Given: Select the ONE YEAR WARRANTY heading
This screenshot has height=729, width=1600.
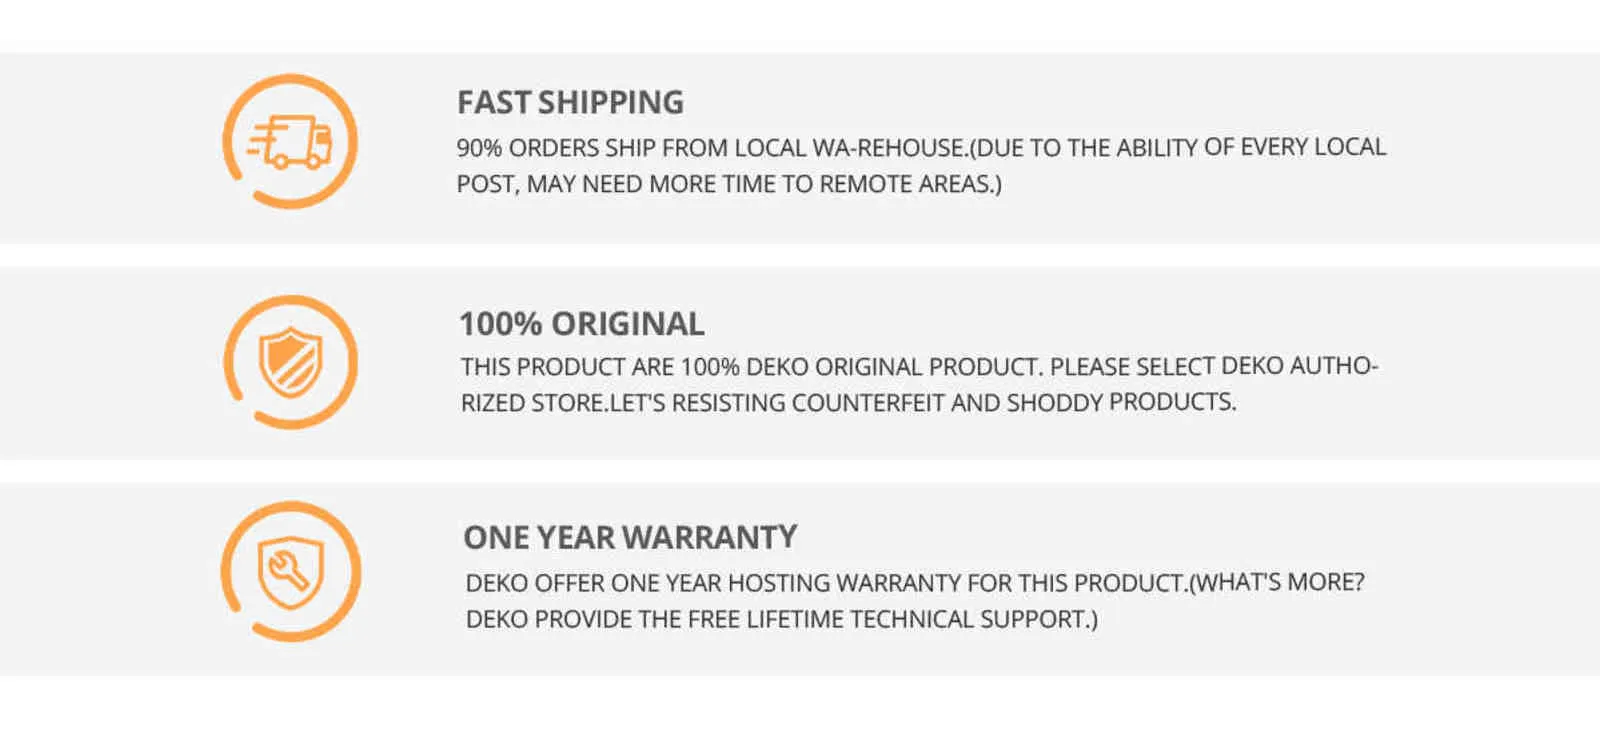Looking at the screenshot, I should [x=630, y=537].
